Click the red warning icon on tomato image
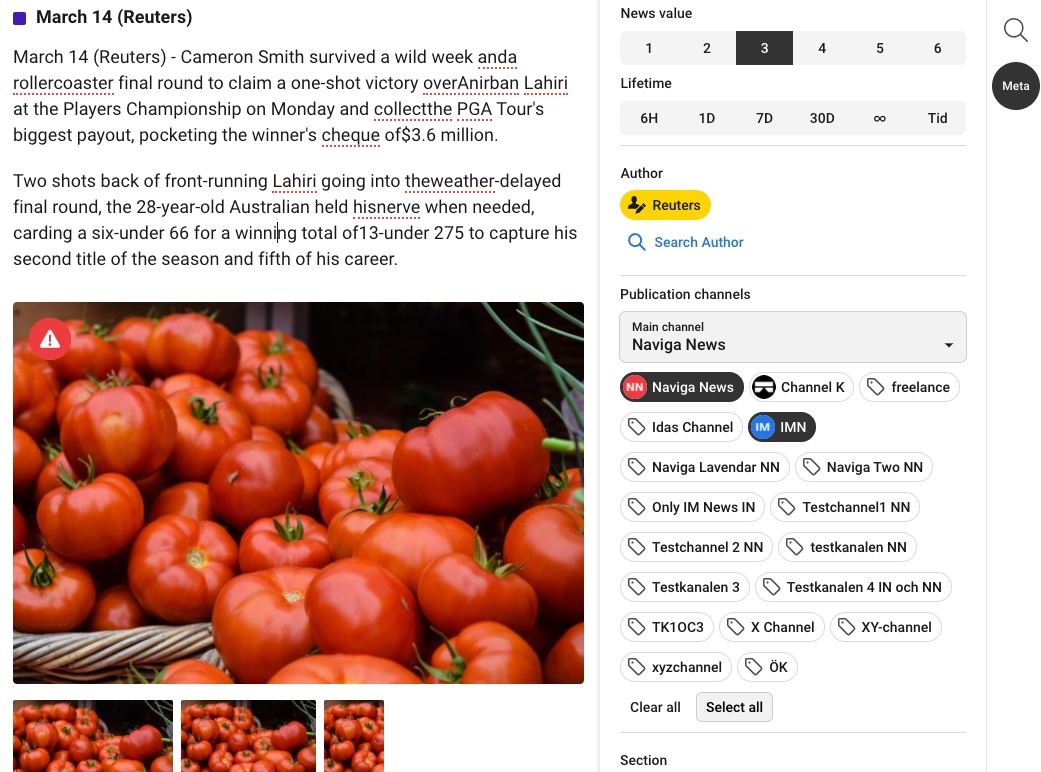 coord(50,339)
